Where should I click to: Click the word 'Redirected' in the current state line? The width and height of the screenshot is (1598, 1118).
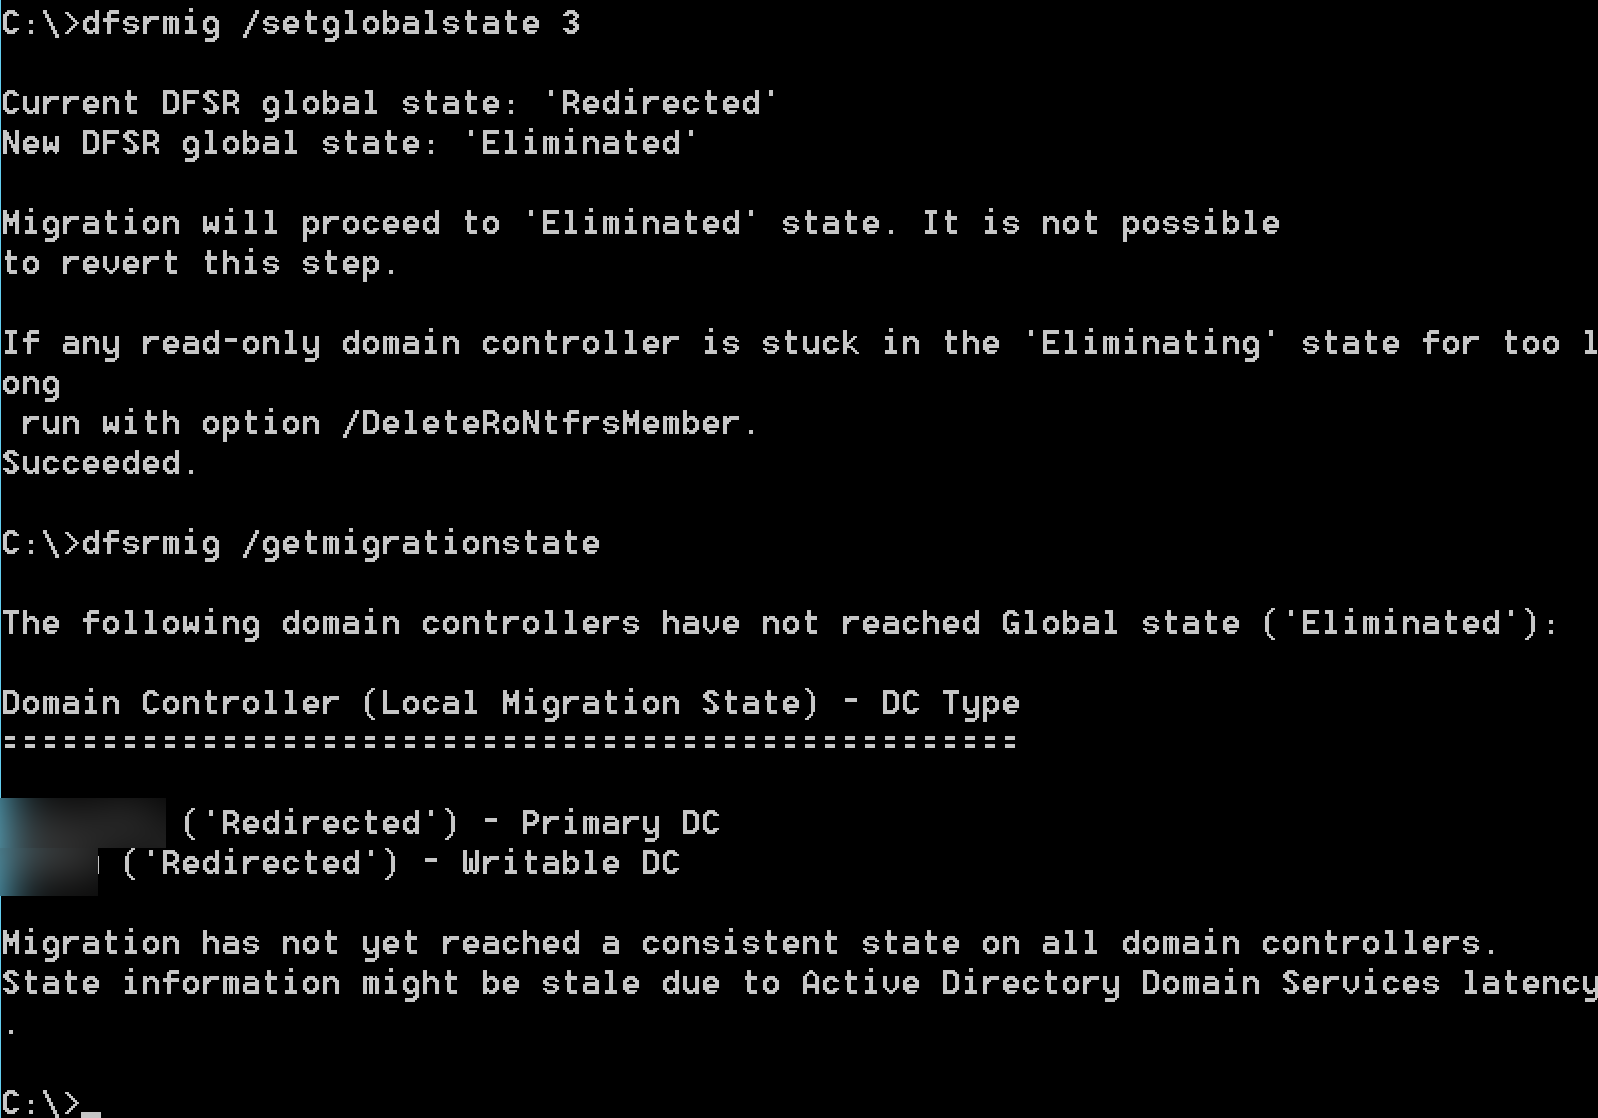660,103
